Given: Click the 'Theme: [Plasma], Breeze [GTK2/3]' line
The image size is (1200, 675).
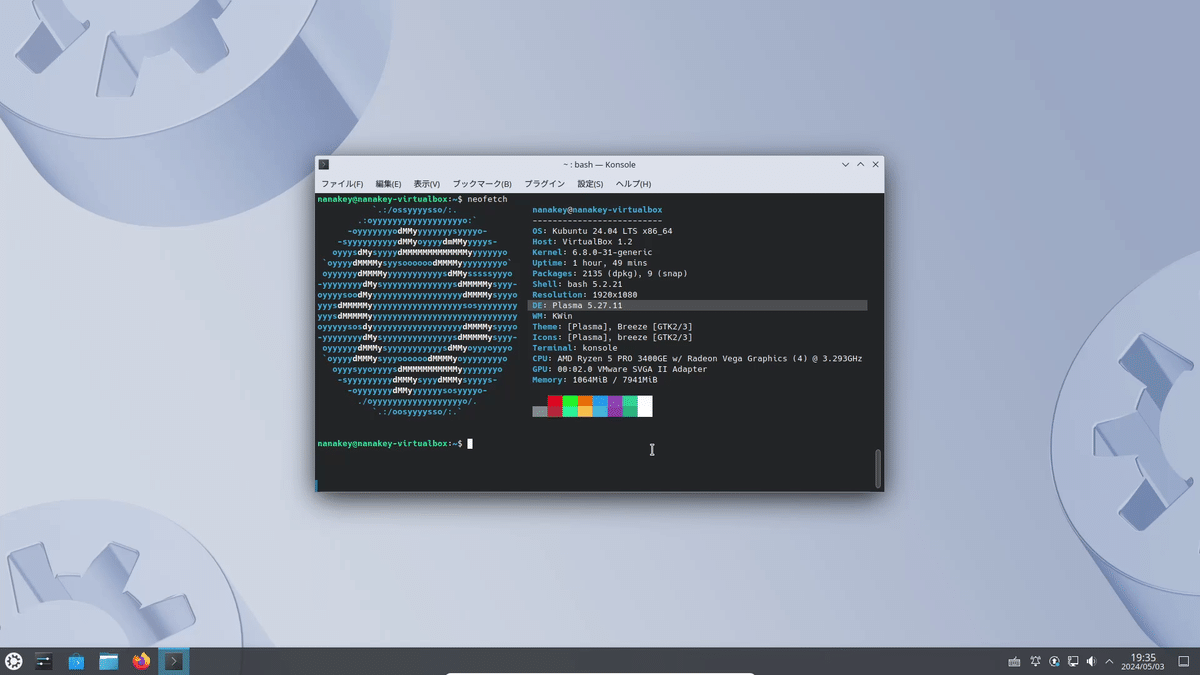Looking at the screenshot, I should tap(612, 327).
